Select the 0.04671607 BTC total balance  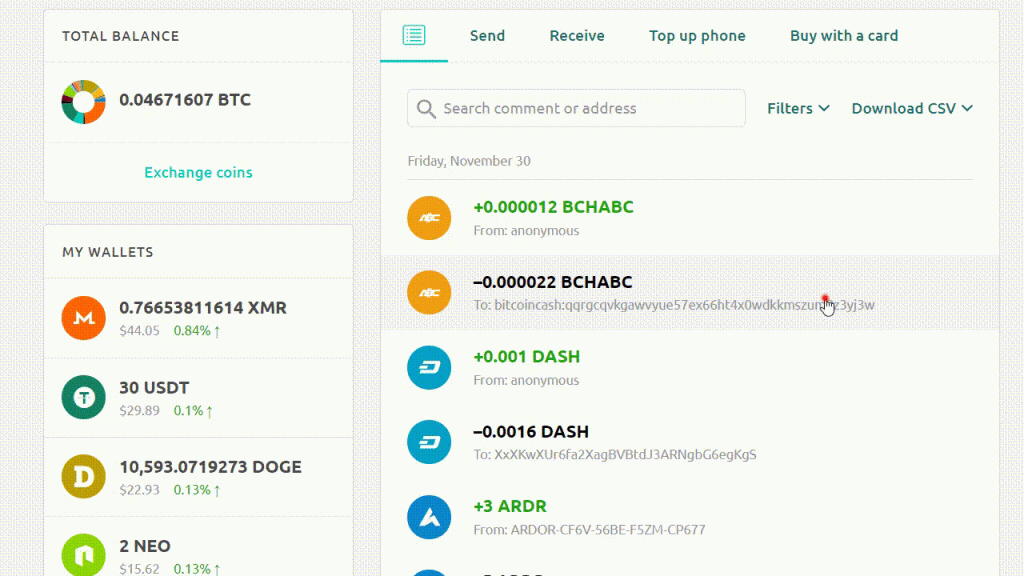click(185, 100)
